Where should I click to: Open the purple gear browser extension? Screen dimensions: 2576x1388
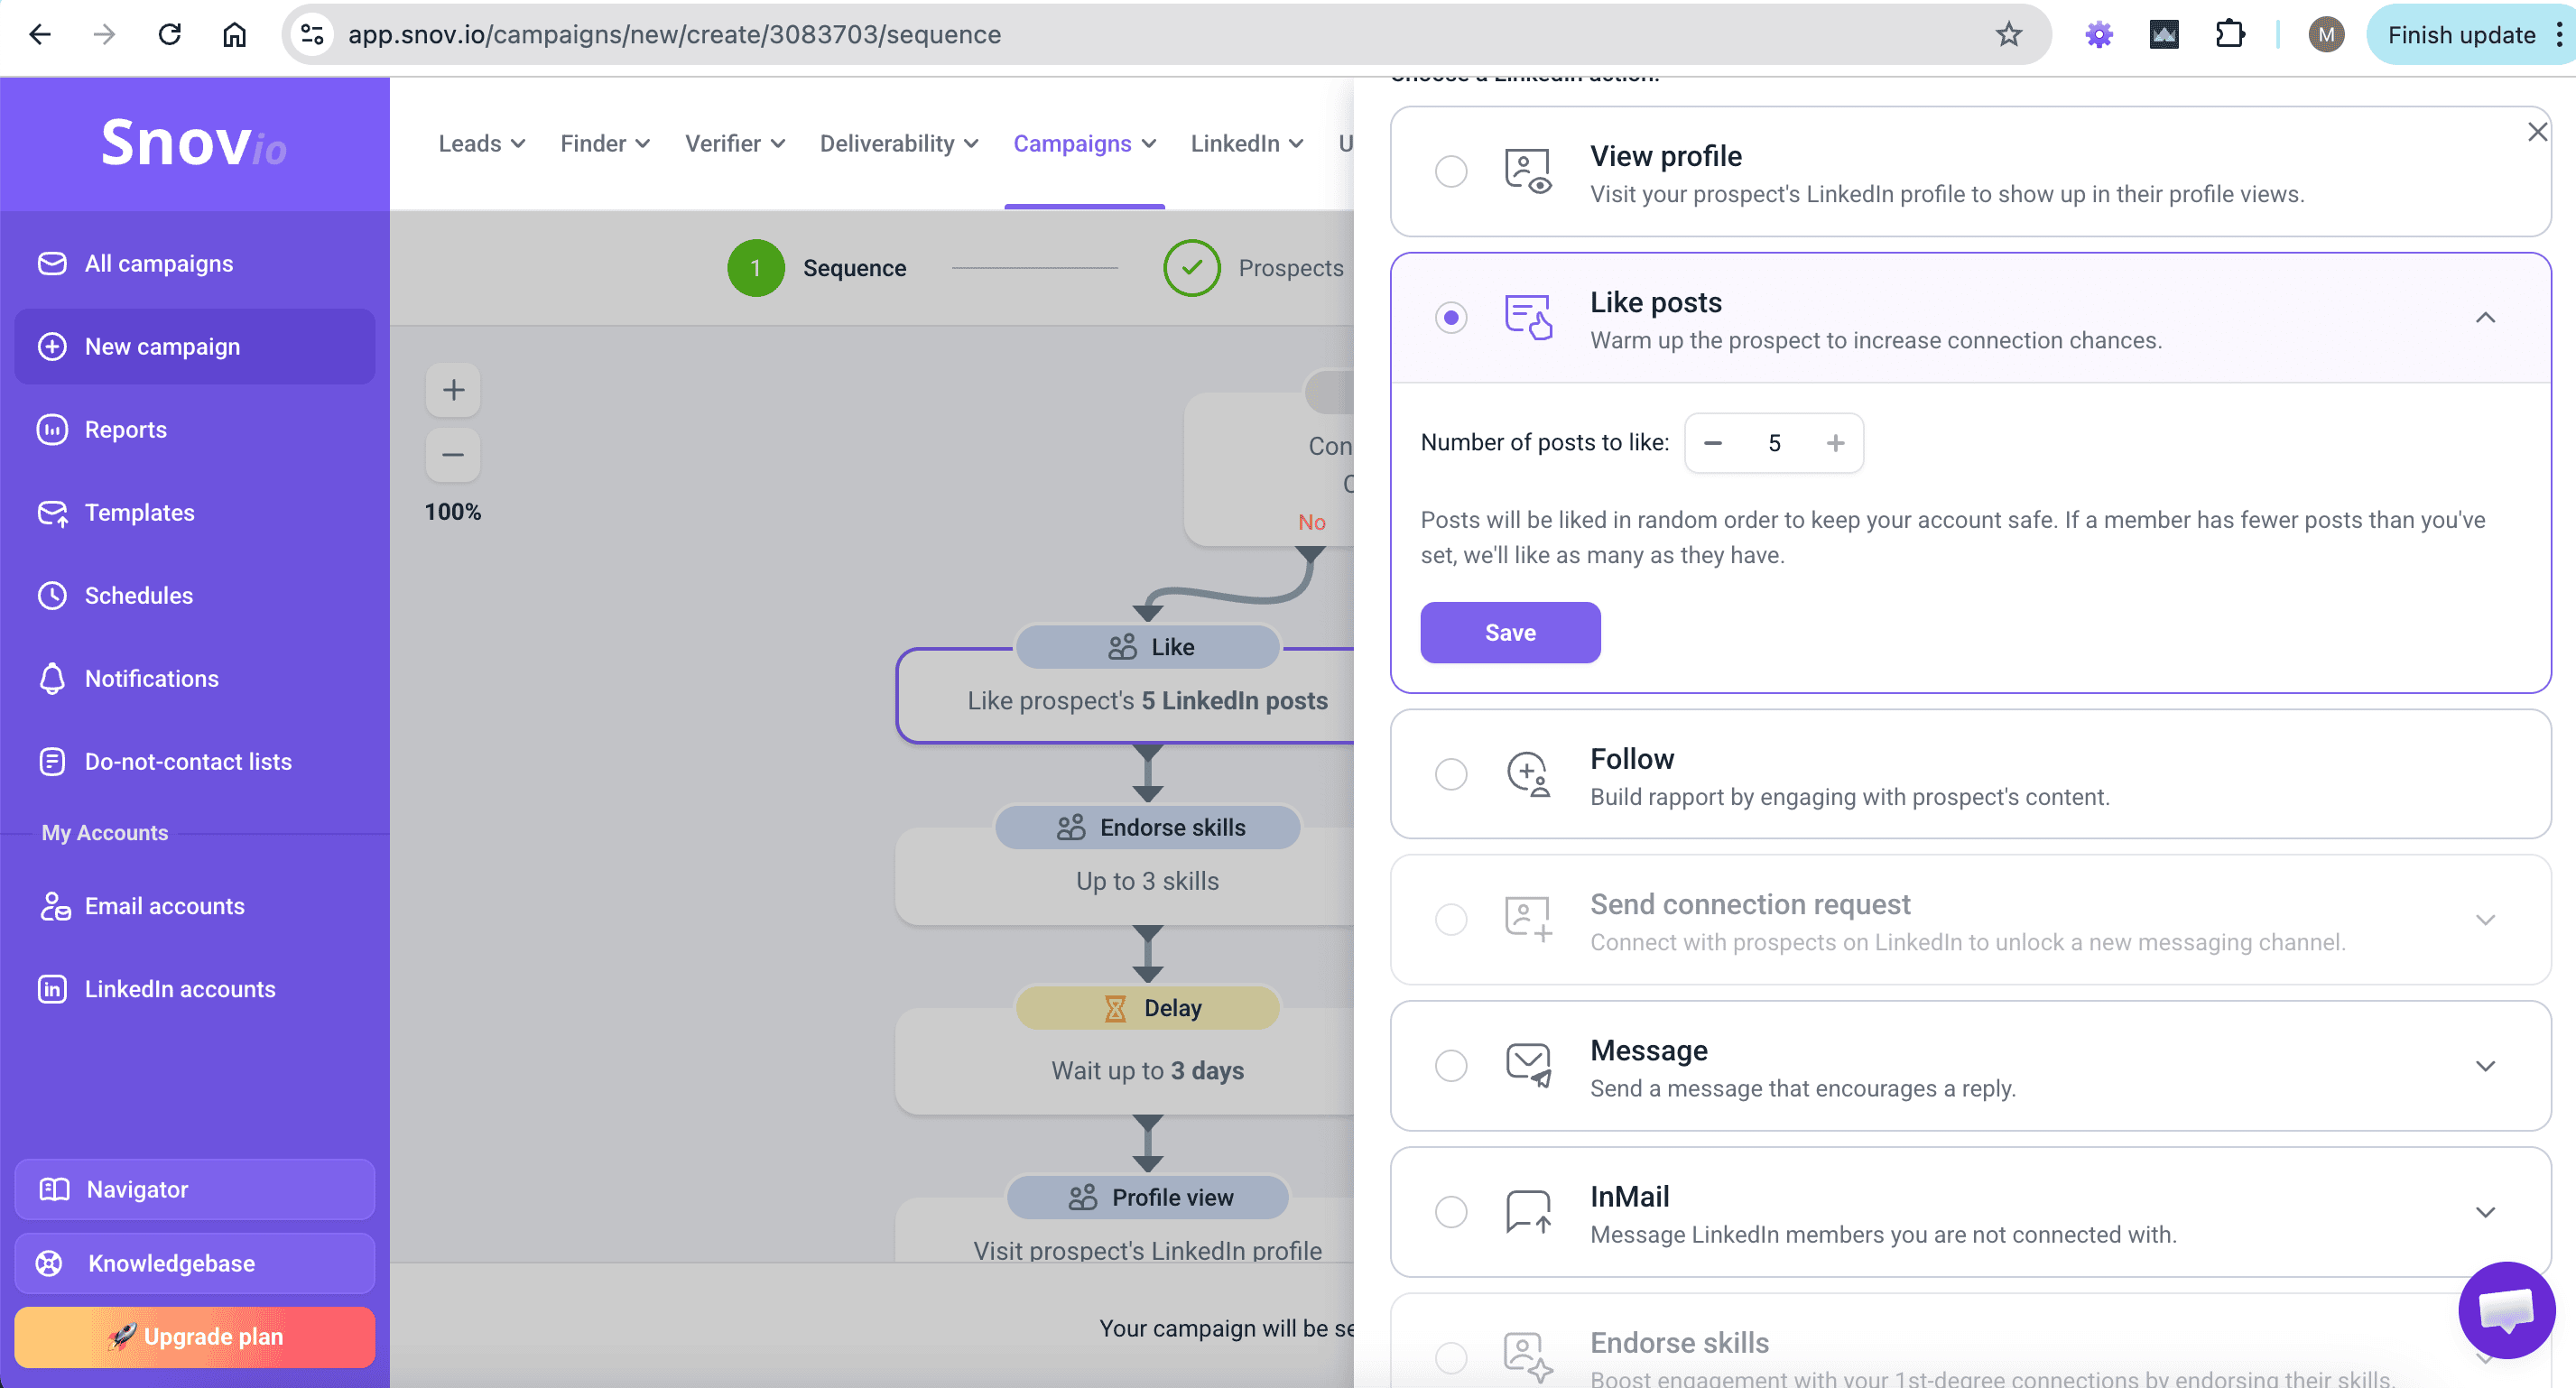(2098, 35)
